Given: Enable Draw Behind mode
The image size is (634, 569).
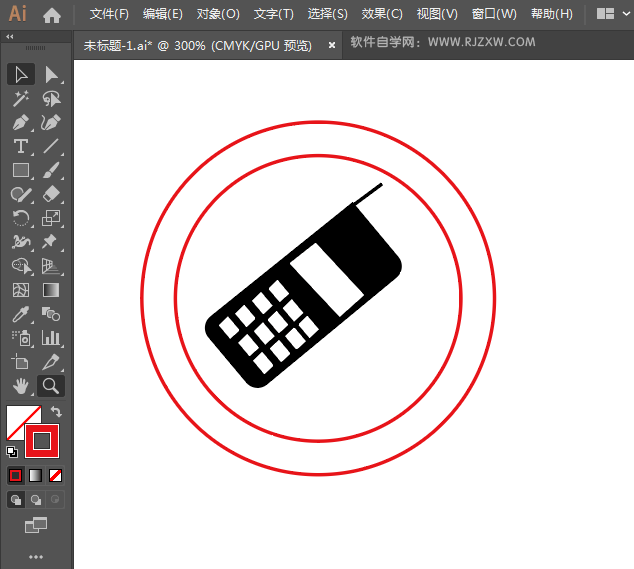Looking at the screenshot, I should [x=36, y=500].
